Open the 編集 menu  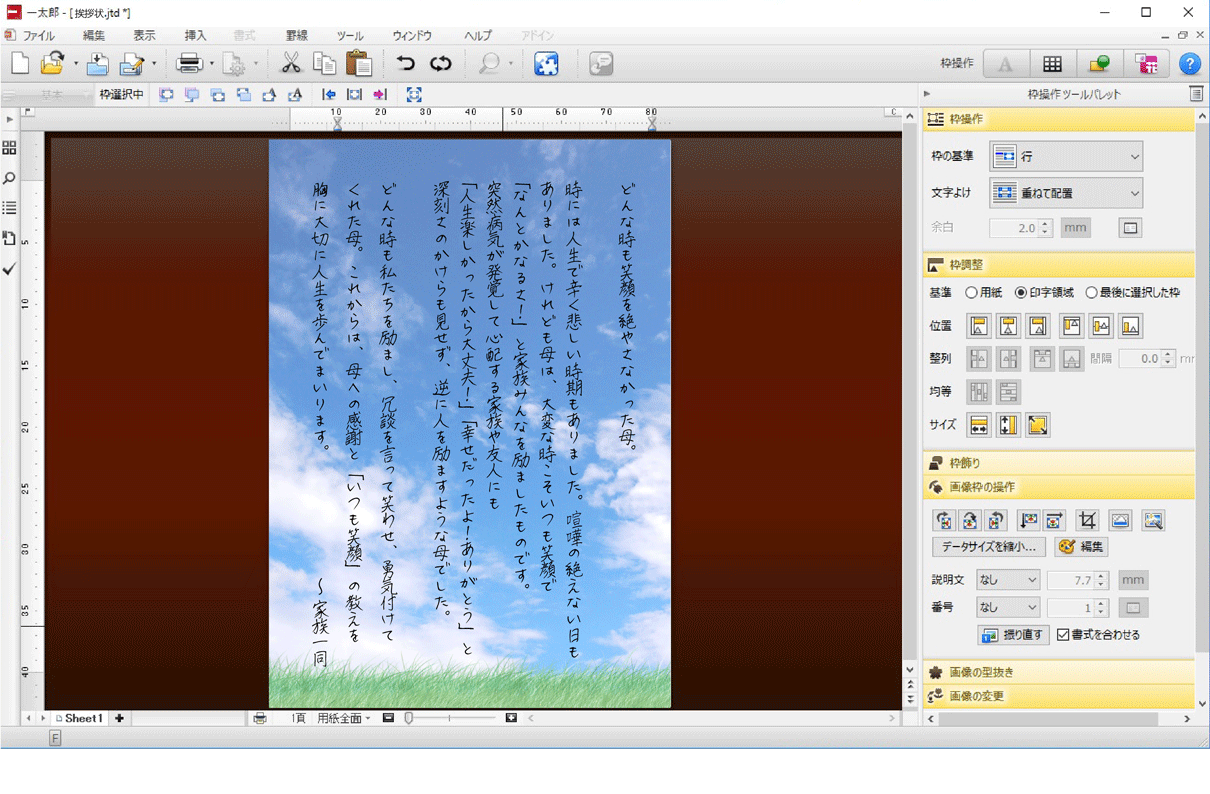coord(94,35)
